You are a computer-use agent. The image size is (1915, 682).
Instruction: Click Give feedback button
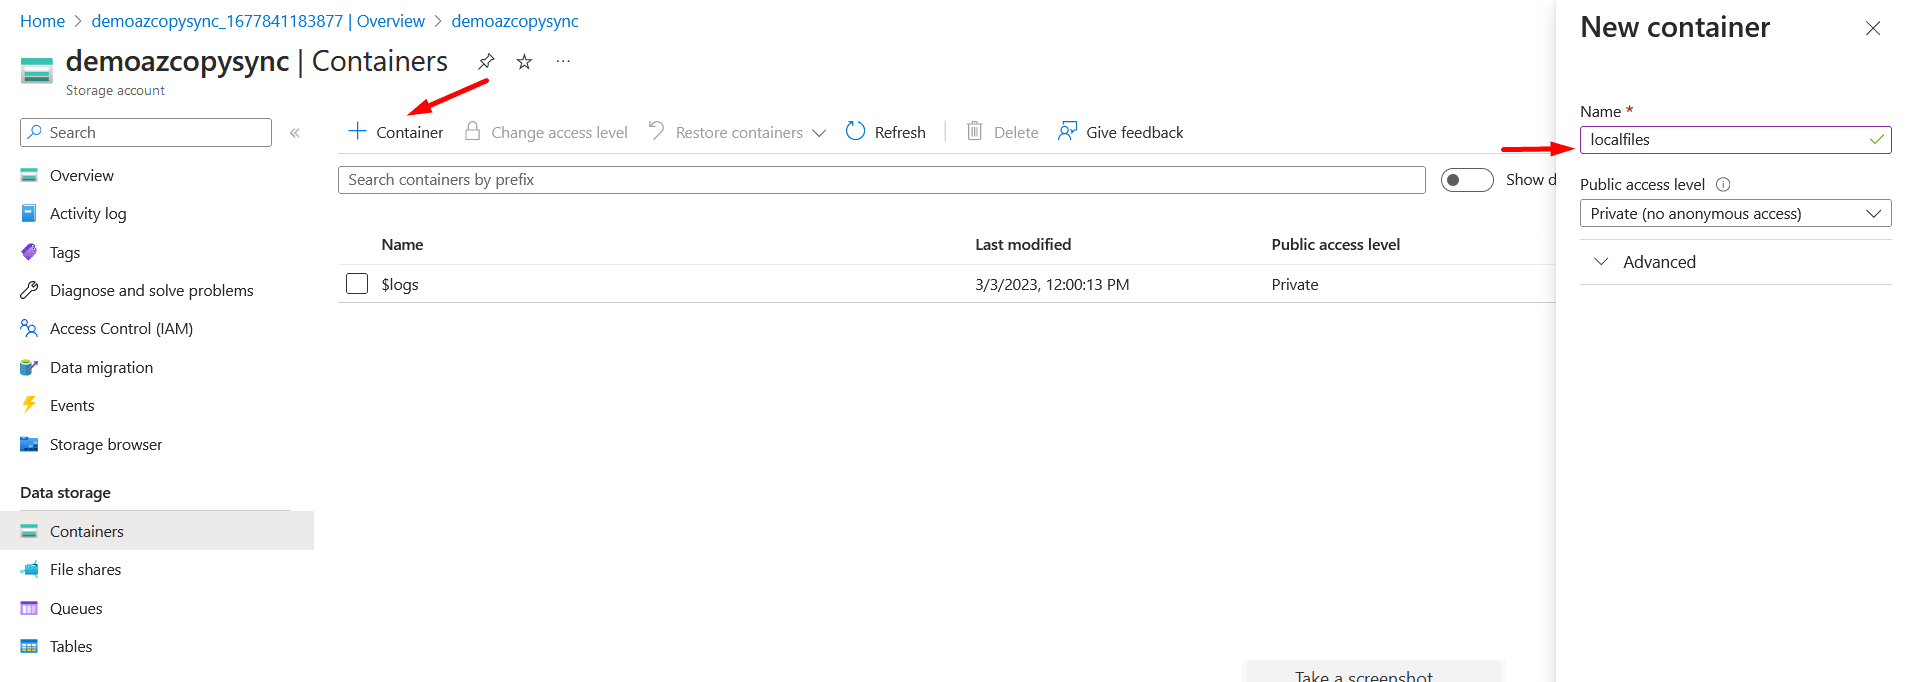(x=1120, y=132)
